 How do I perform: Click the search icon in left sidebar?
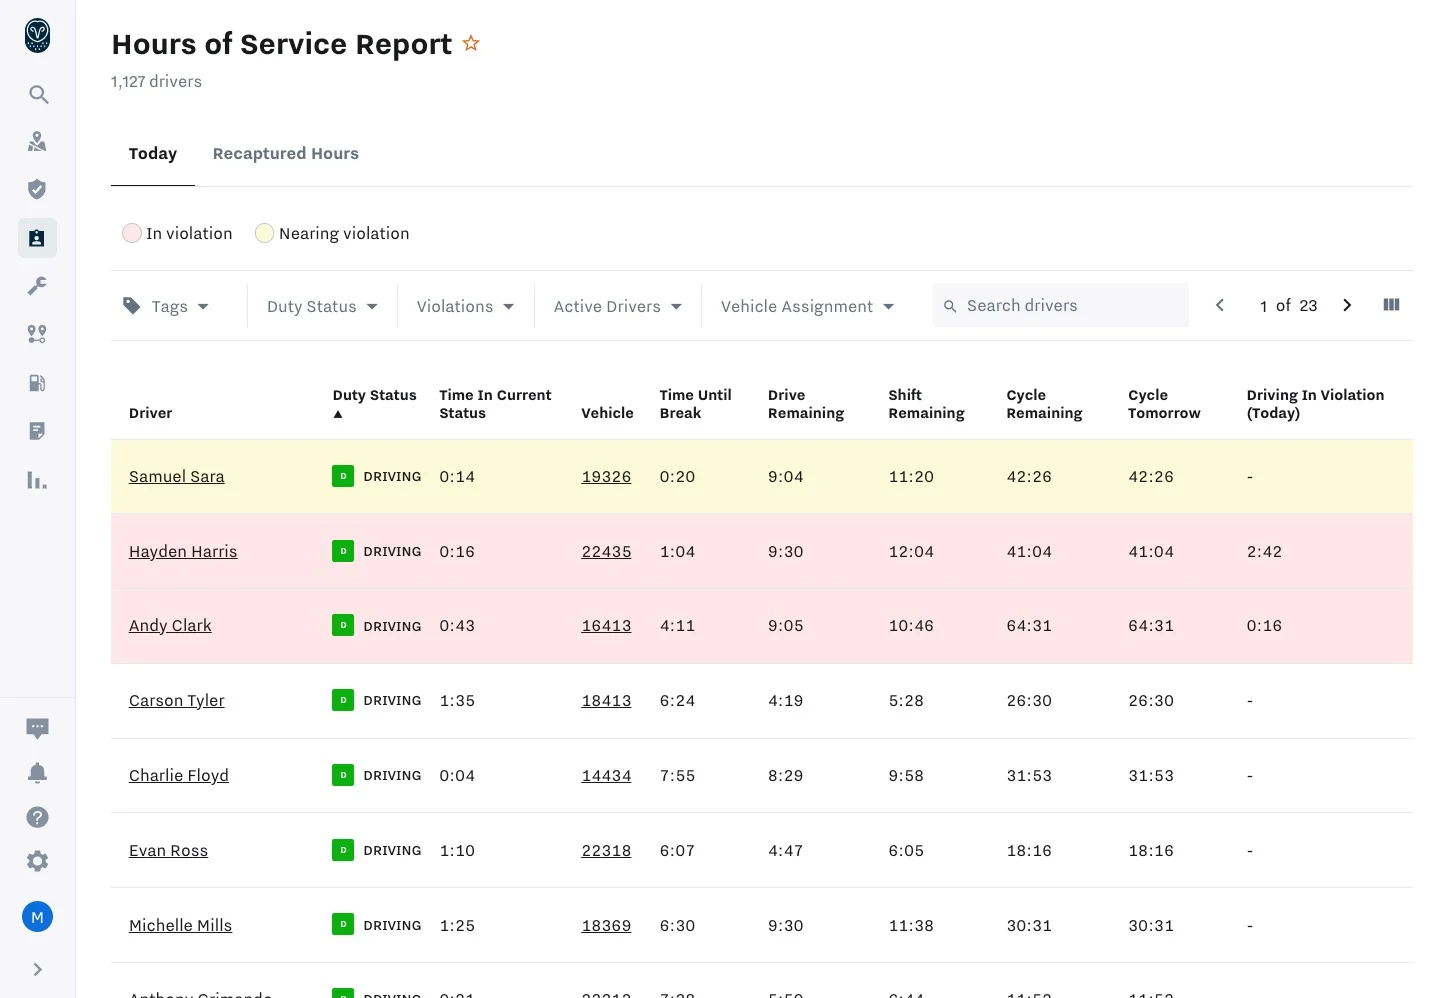[38, 95]
